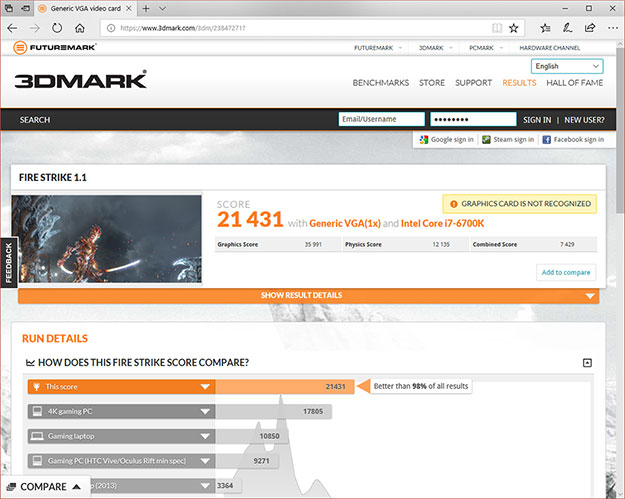Add this page to favorites star
625x499 pixels.
(514, 28)
